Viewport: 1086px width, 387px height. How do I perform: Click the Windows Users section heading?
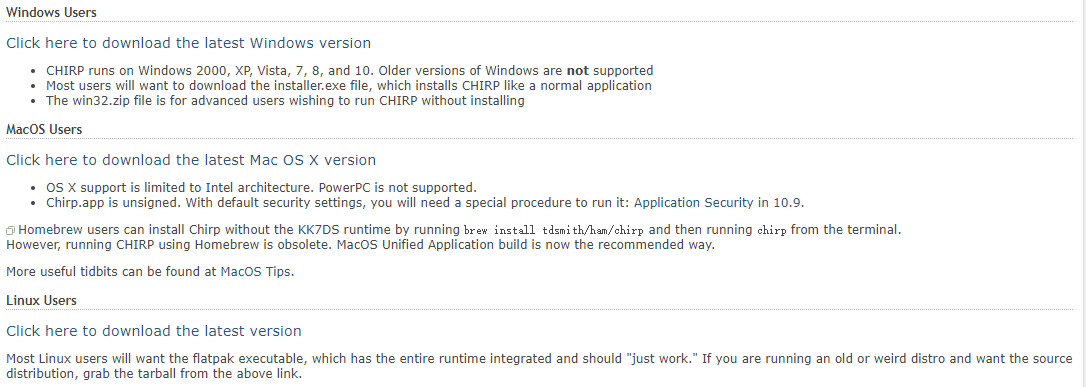51,12
